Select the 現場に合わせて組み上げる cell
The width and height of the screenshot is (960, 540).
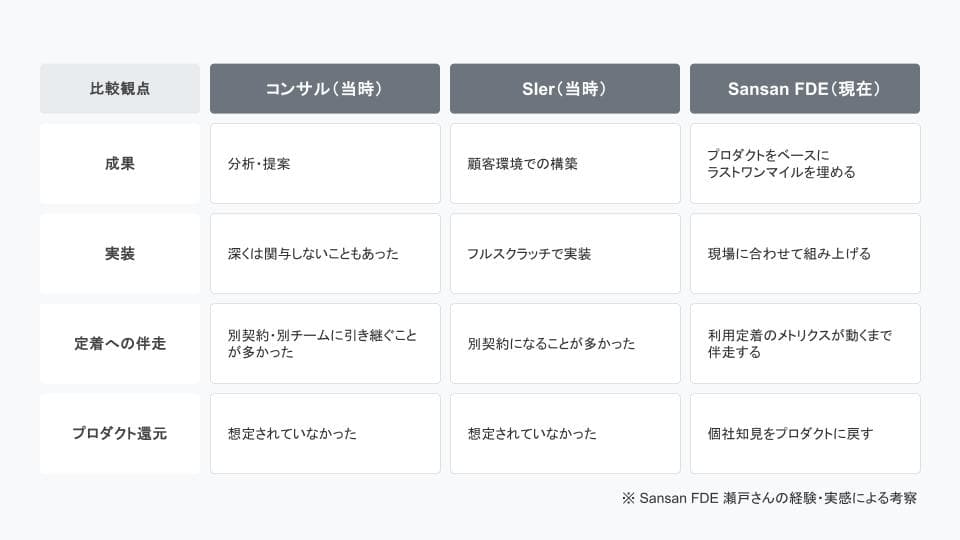[805, 253]
